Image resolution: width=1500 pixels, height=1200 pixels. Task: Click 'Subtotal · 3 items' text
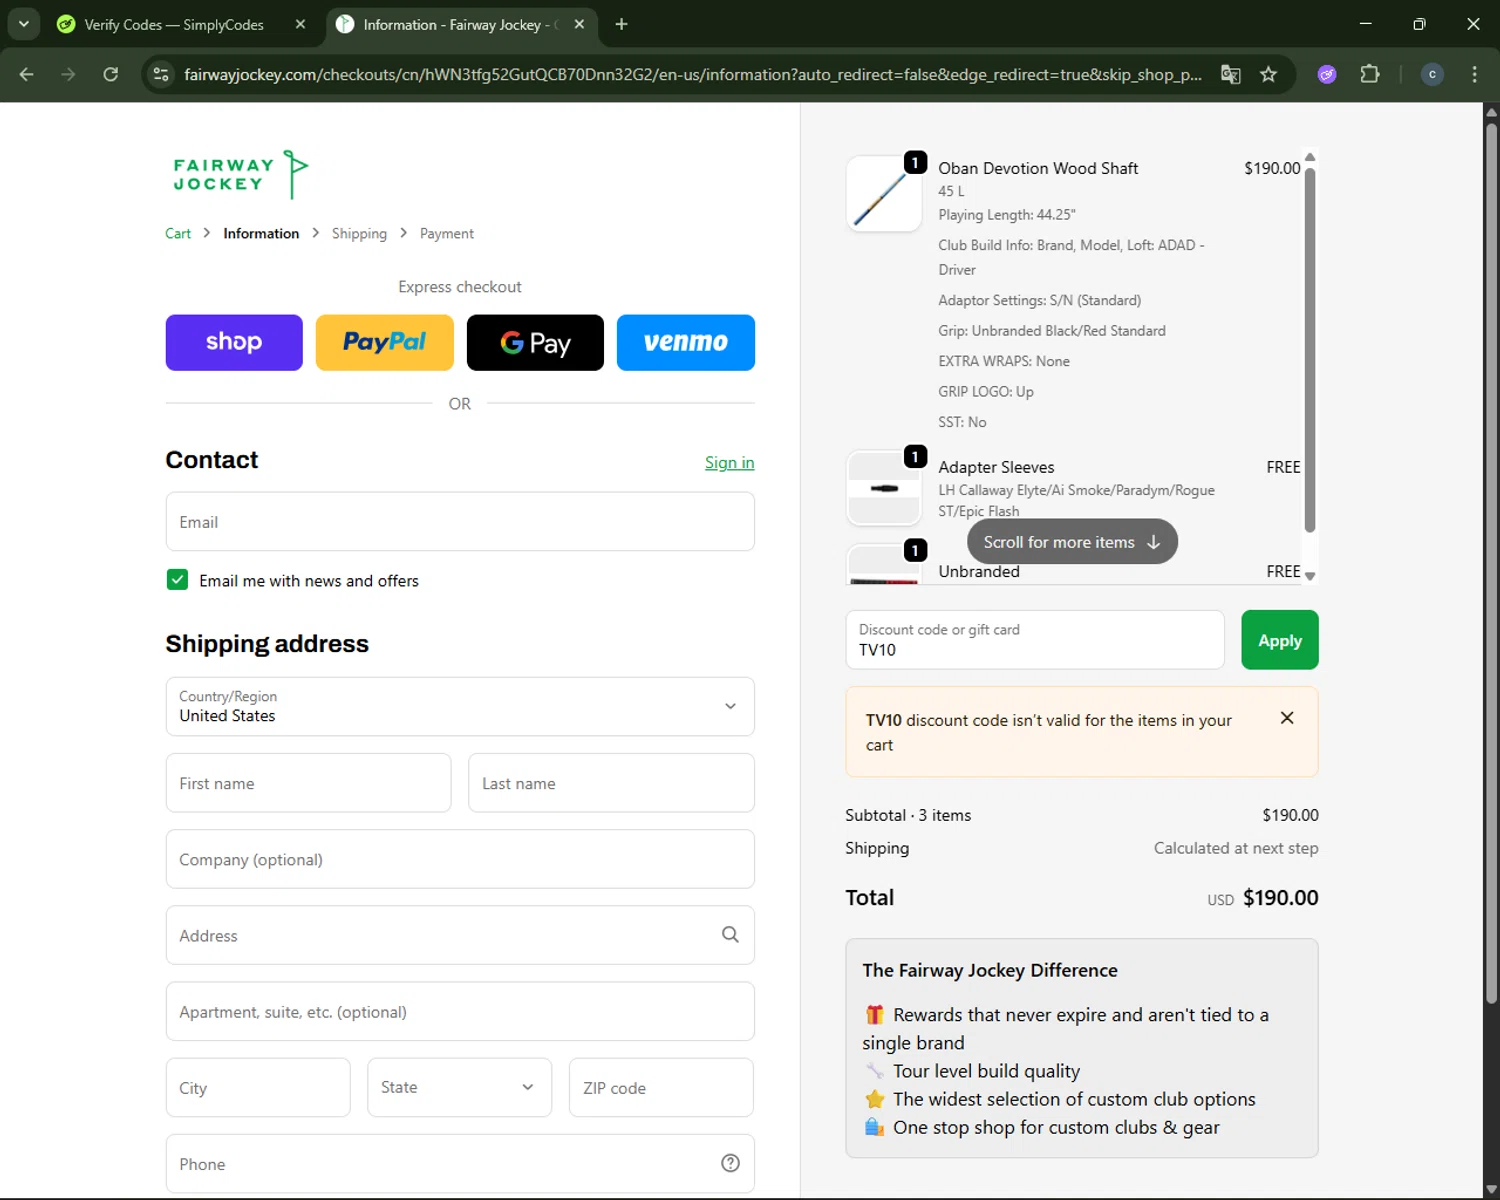tap(908, 815)
